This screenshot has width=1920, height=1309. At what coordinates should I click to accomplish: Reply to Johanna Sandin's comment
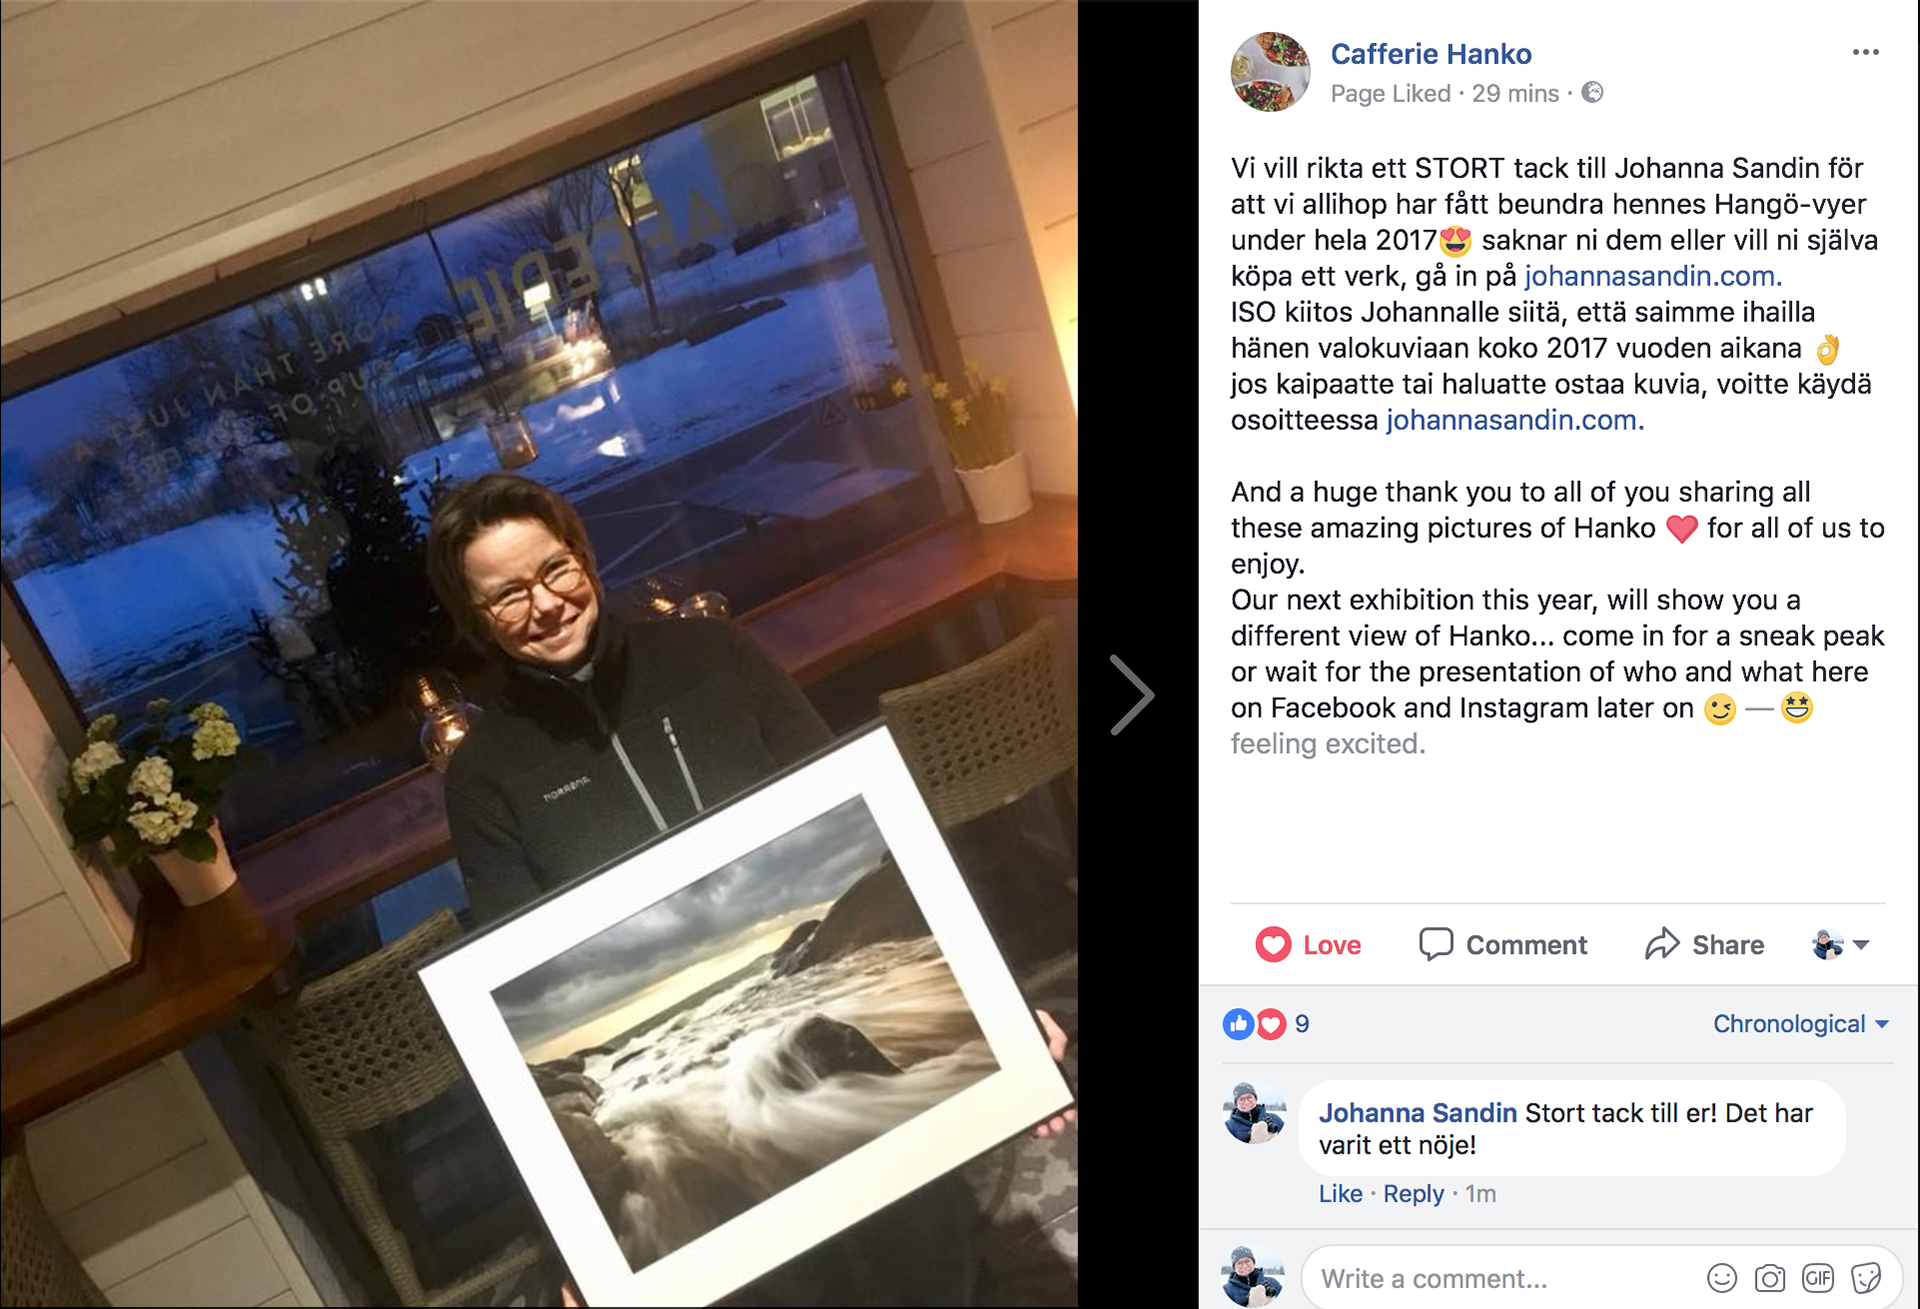coord(1413,1194)
